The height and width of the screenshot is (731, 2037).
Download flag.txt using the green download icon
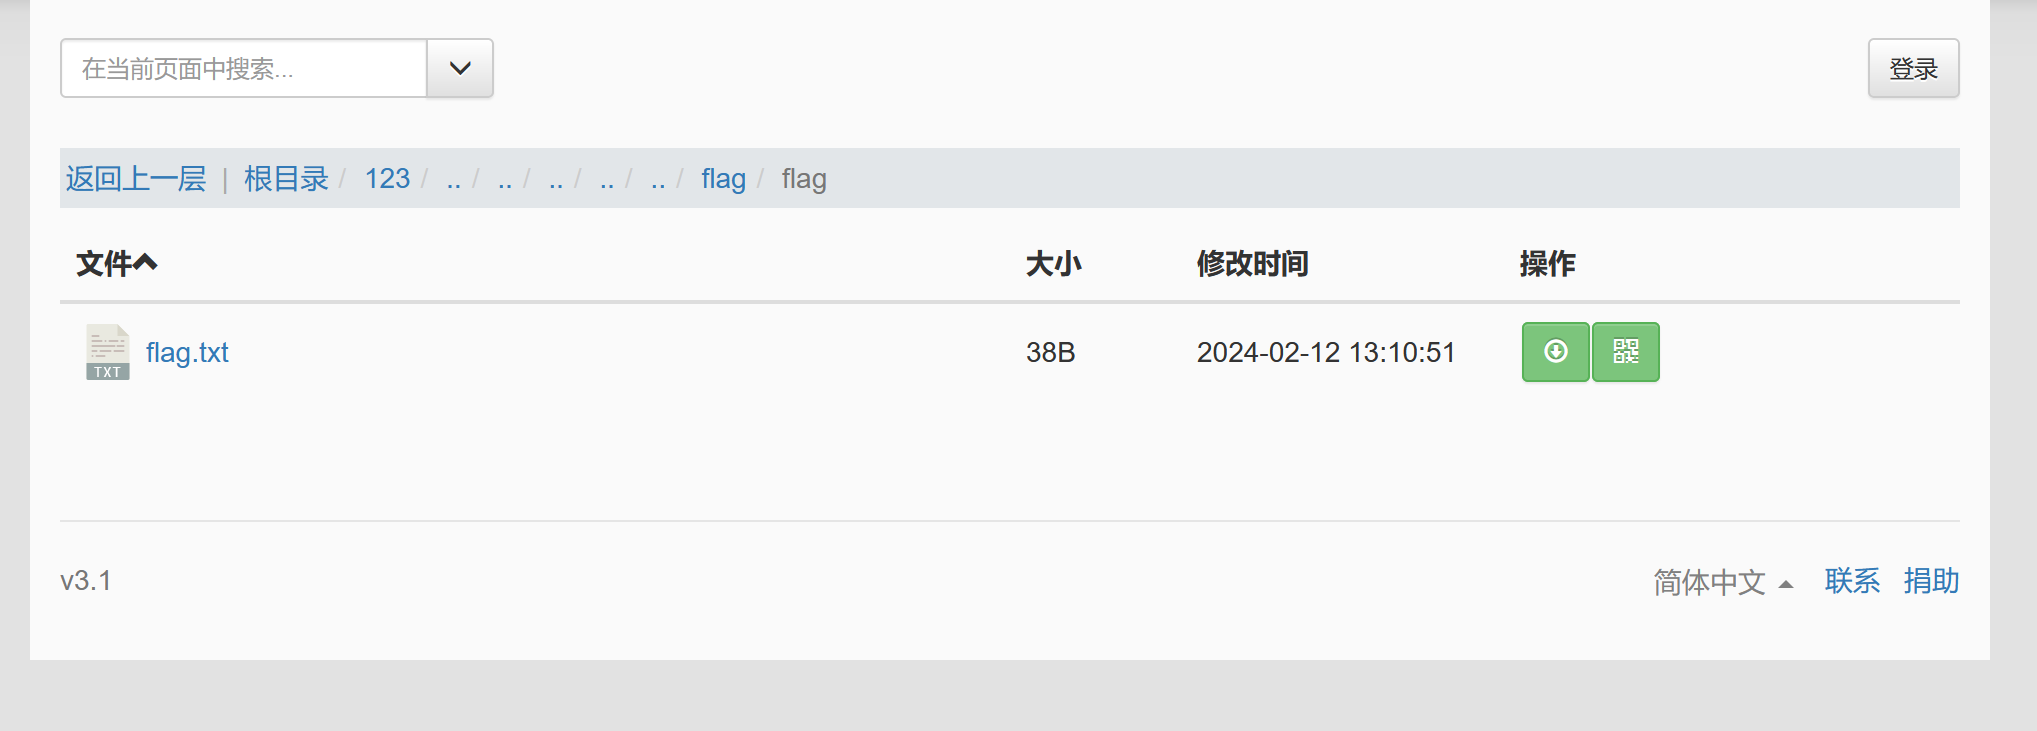point(1555,352)
